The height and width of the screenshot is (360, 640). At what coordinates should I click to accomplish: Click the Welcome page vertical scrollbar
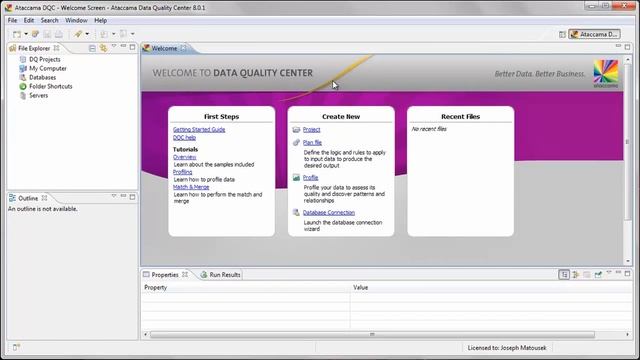point(628,141)
